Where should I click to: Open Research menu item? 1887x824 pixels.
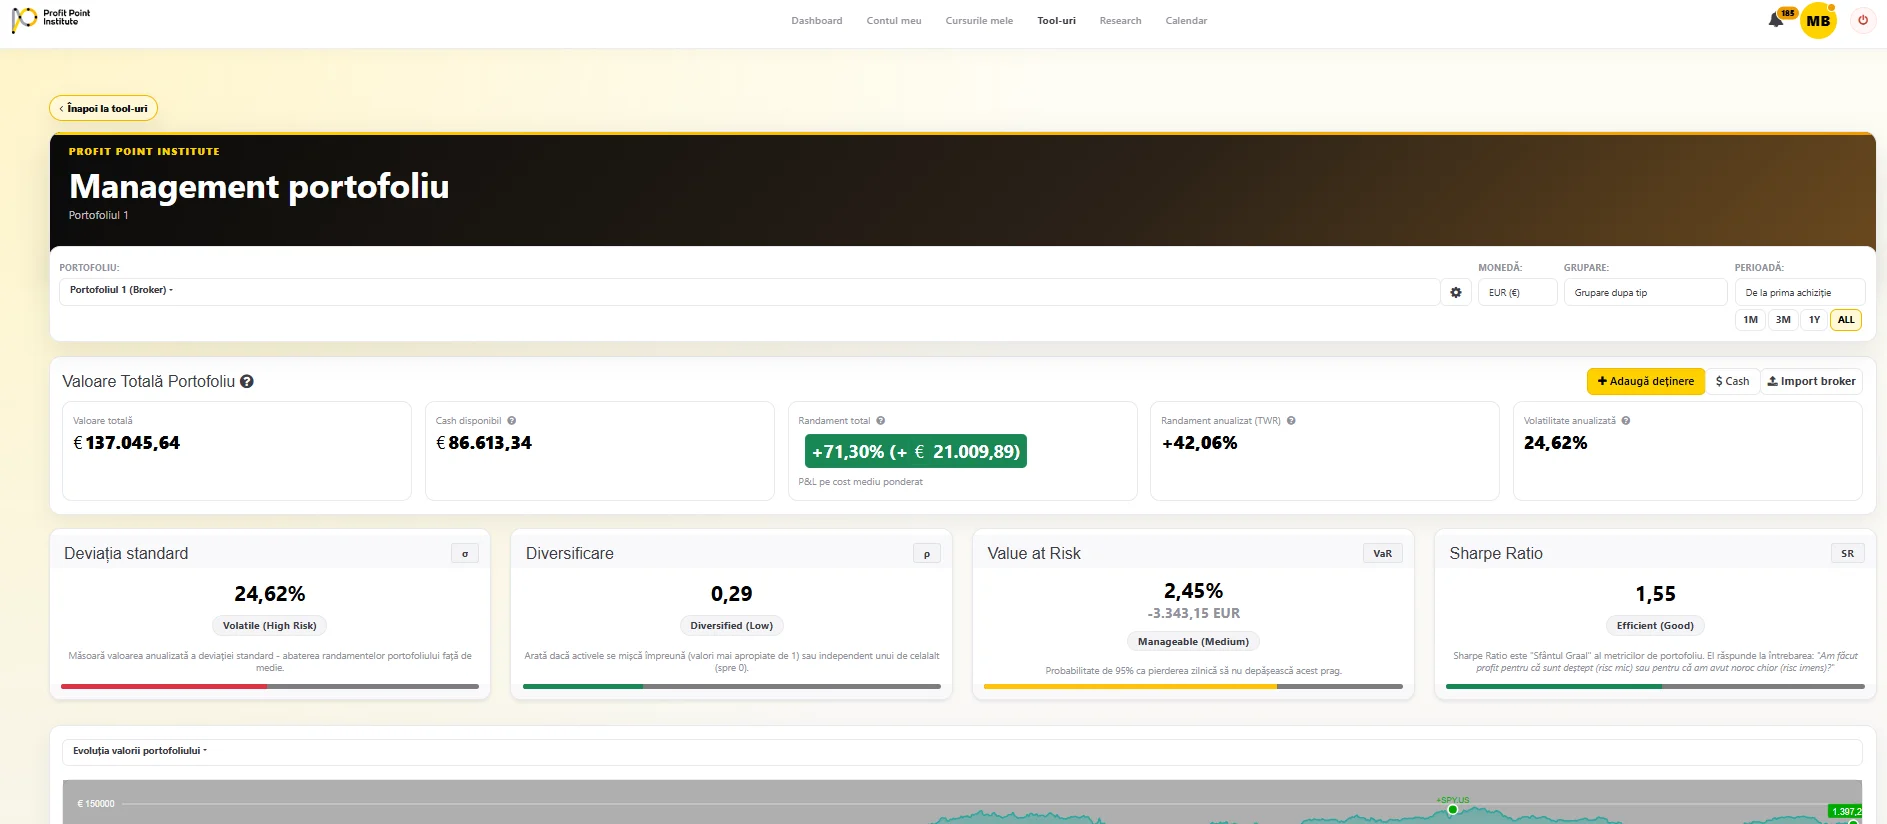point(1120,20)
